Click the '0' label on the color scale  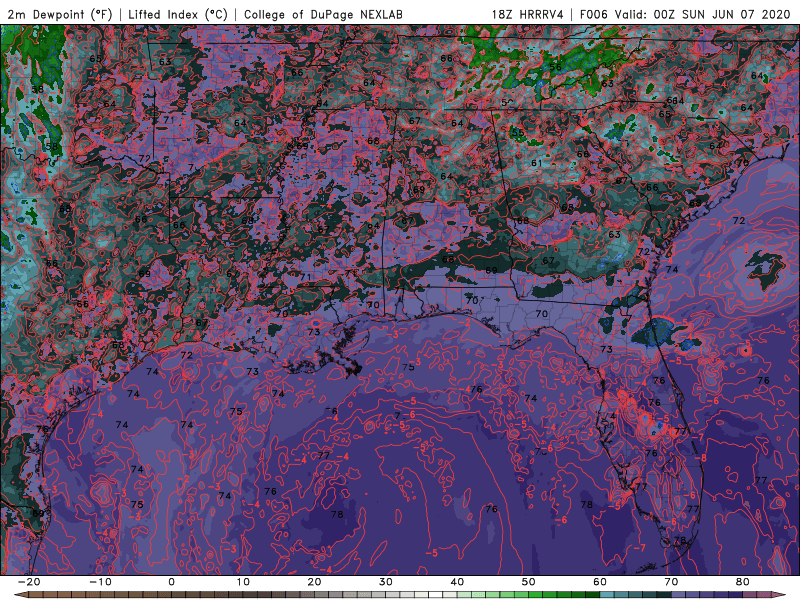tap(171, 582)
